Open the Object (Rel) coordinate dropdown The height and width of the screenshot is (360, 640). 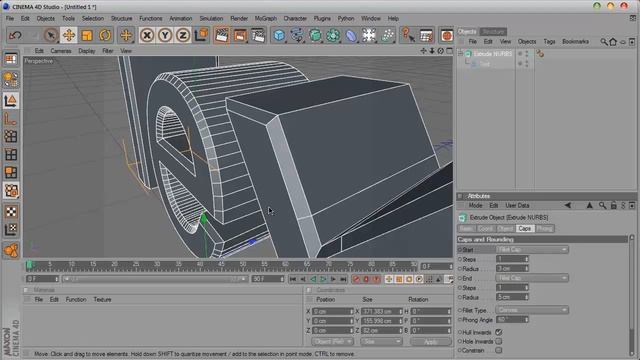(332, 342)
